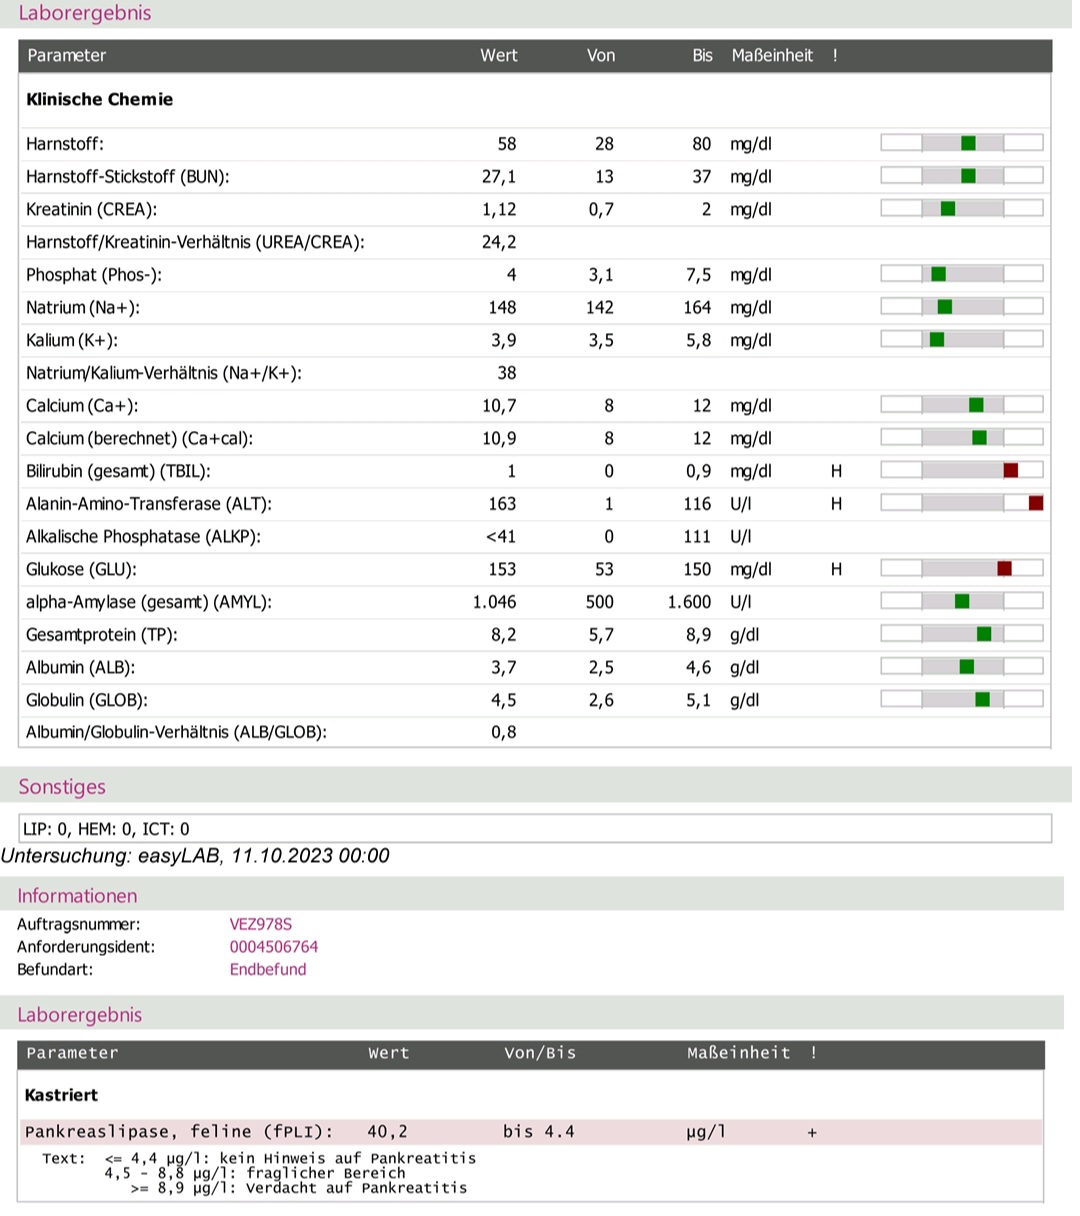The width and height of the screenshot is (1080, 1216).
Task: Click the Phosphat (Phos-) row label
Action: pyautogui.click(x=94, y=275)
